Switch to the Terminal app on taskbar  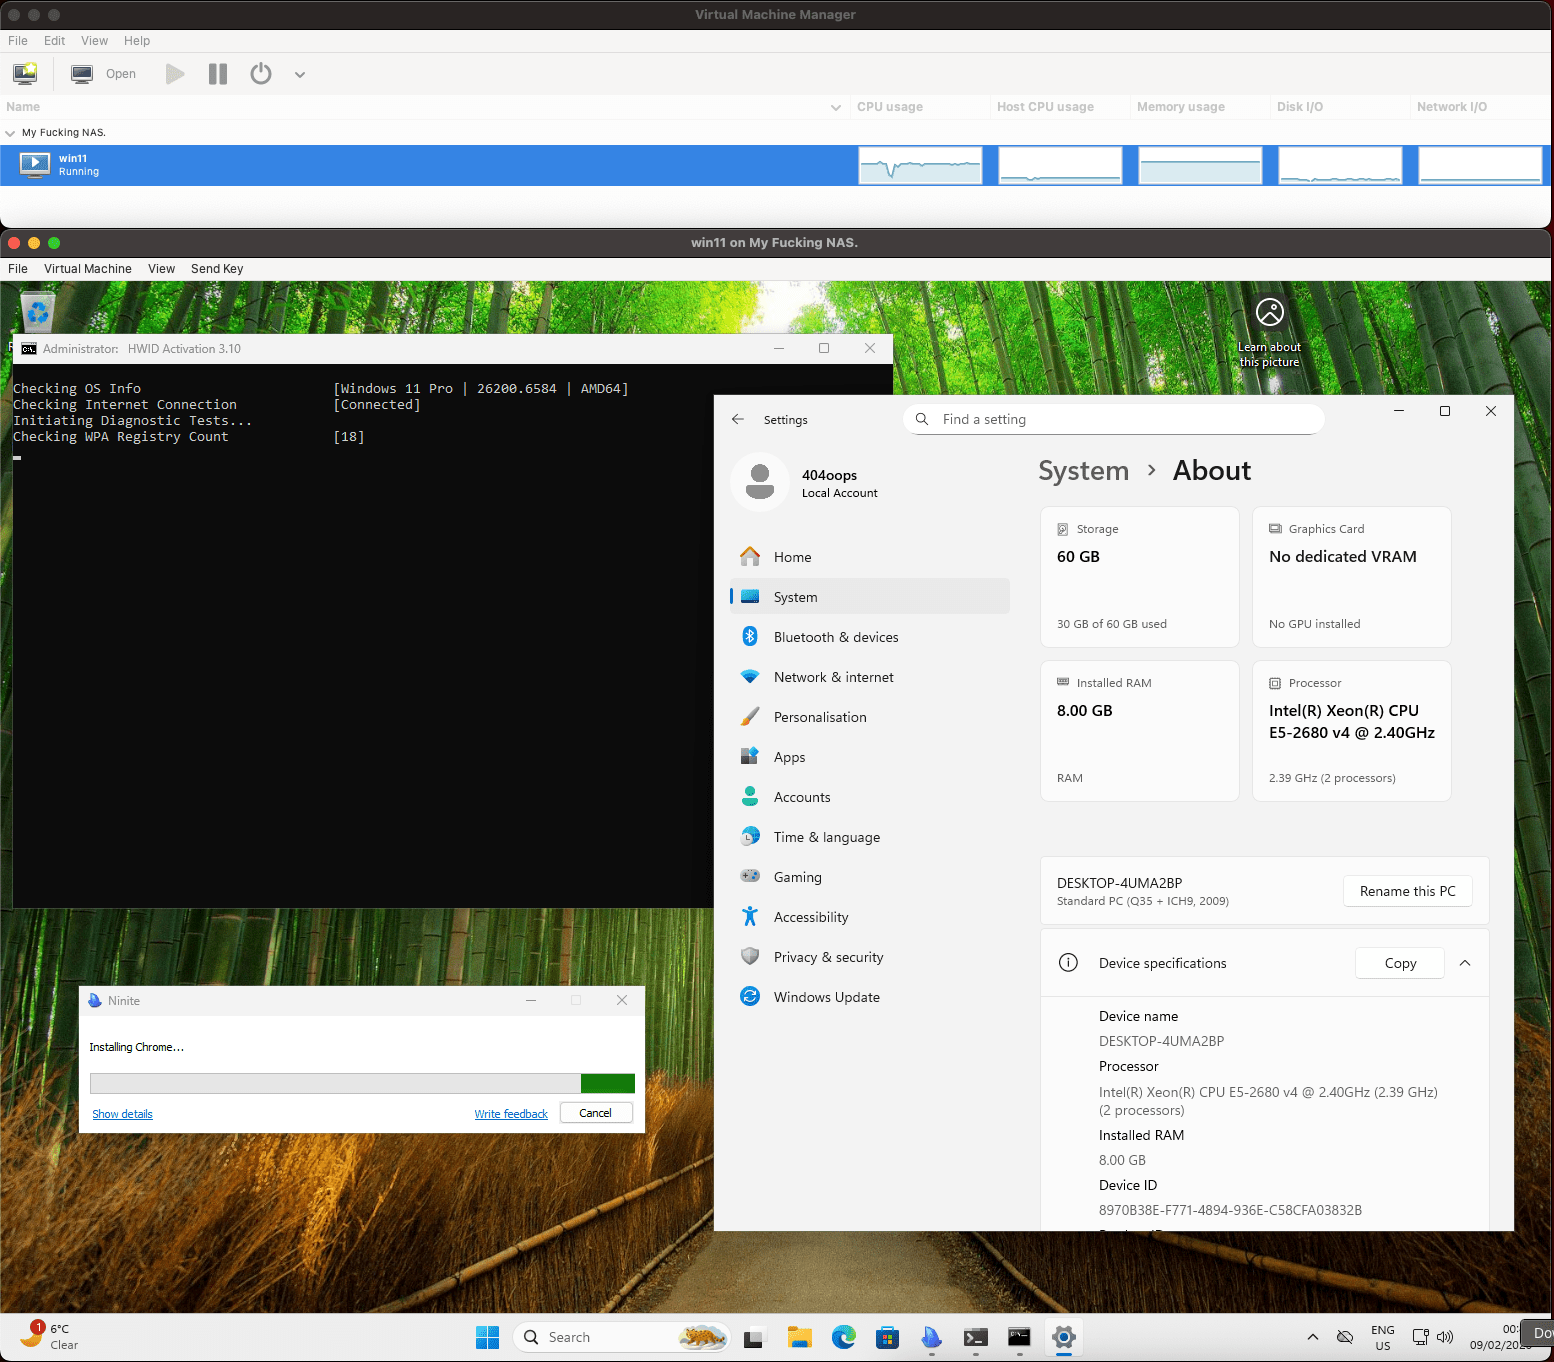click(x=976, y=1337)
